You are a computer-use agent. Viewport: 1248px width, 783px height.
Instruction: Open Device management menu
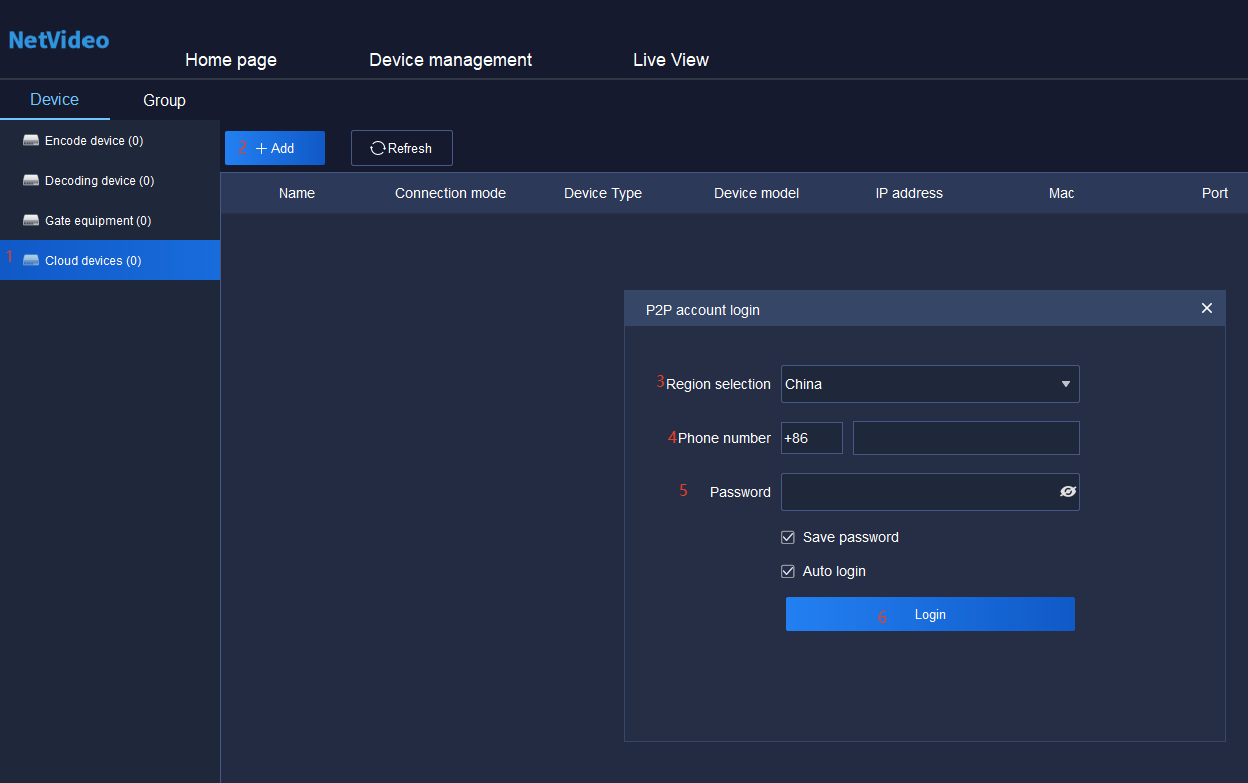(451, 60)
